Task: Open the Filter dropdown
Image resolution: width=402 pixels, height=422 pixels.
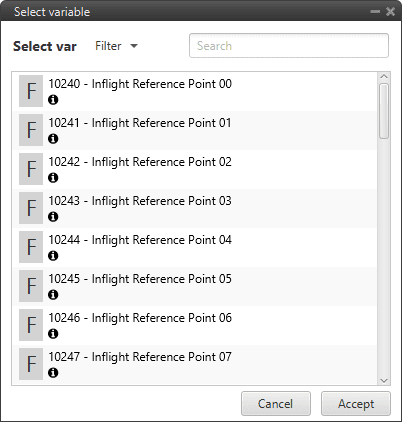Action: [116, 46]
